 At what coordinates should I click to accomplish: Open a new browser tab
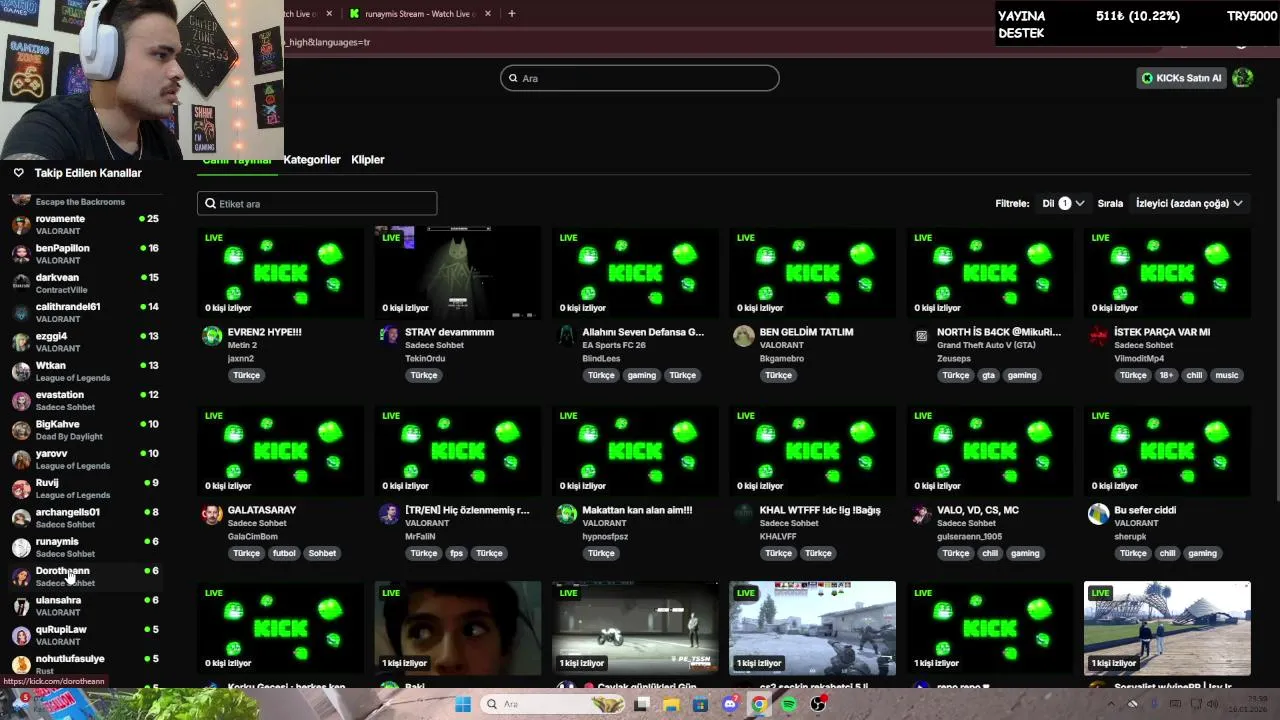(x=511, y=14)
